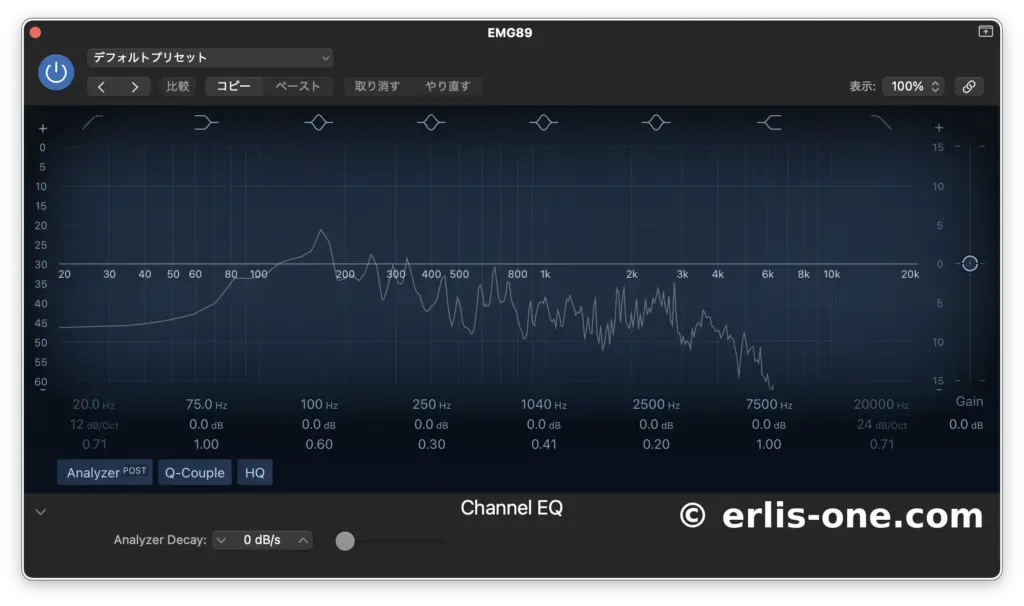Click the 比較 compare button

[x=177, y=86]
